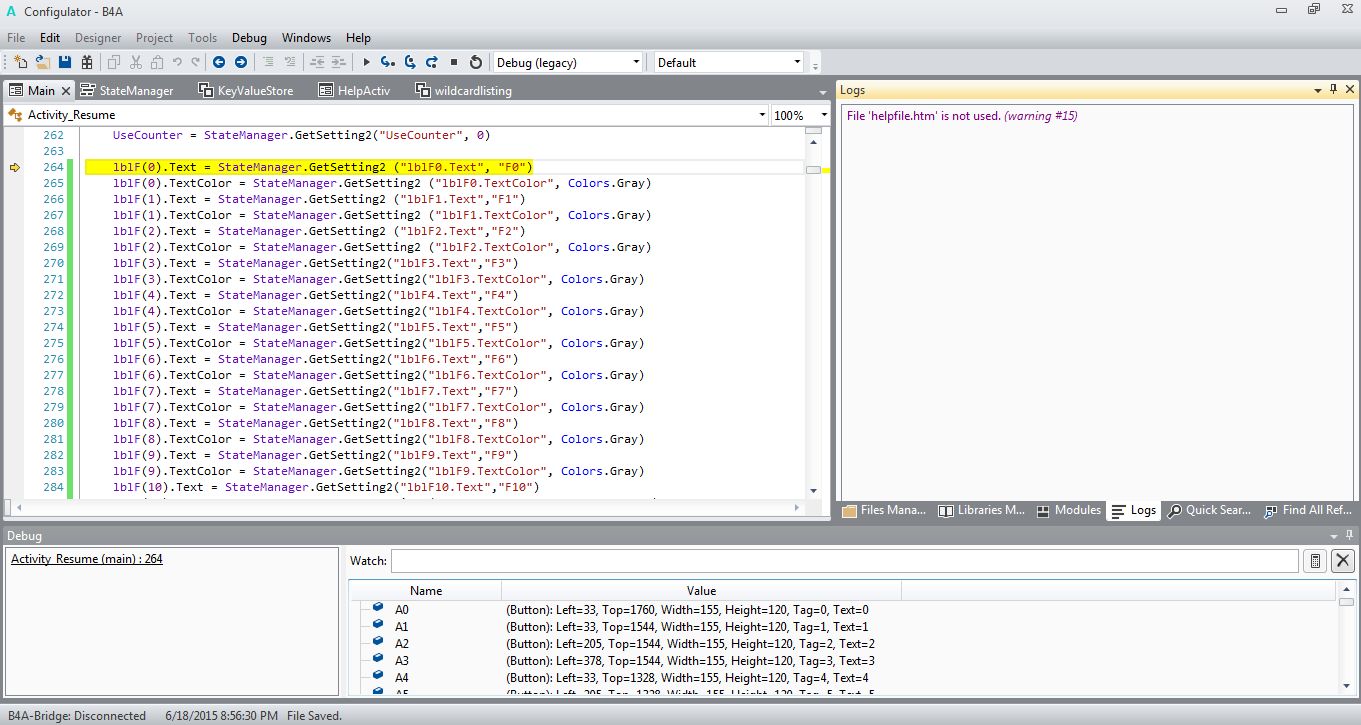Switch to the StateManager module tab
The image size is (1361, 725).
coord(136,91)
